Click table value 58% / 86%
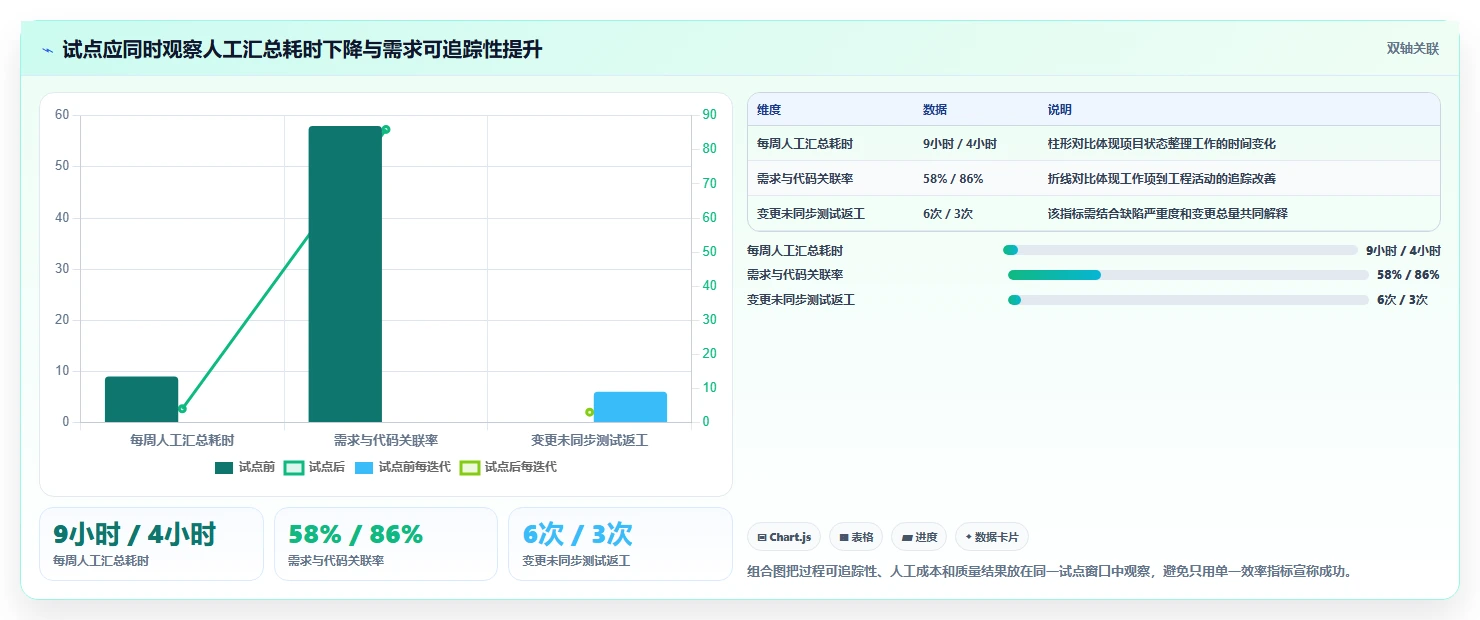The height and width of the screenshot is (620, 1480). coord(953,179)
